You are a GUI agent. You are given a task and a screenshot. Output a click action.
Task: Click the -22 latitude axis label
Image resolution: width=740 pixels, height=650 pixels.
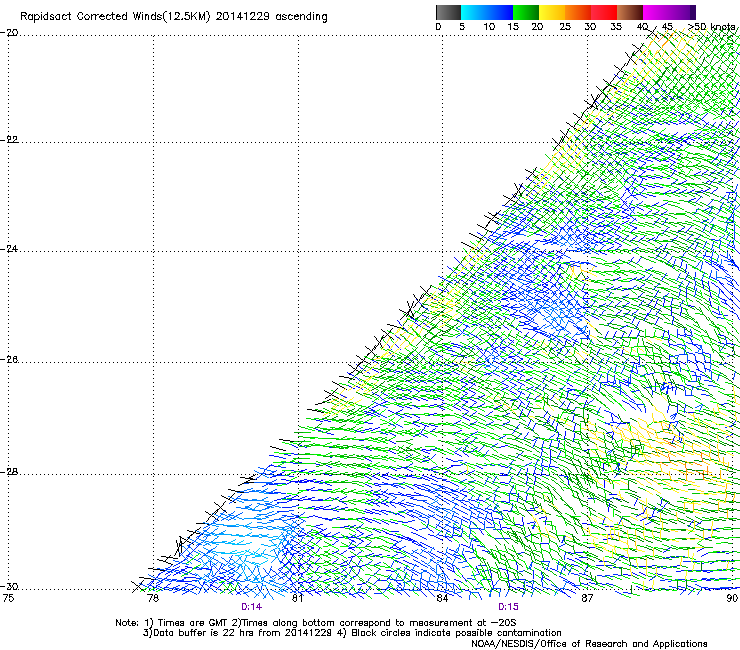click(x=9, y=140)
